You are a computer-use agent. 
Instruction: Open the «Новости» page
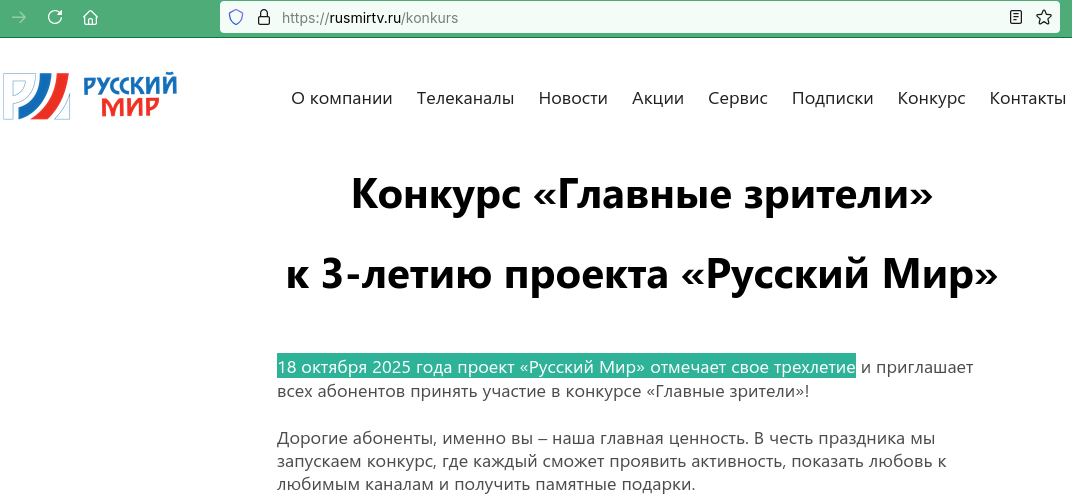573,98
